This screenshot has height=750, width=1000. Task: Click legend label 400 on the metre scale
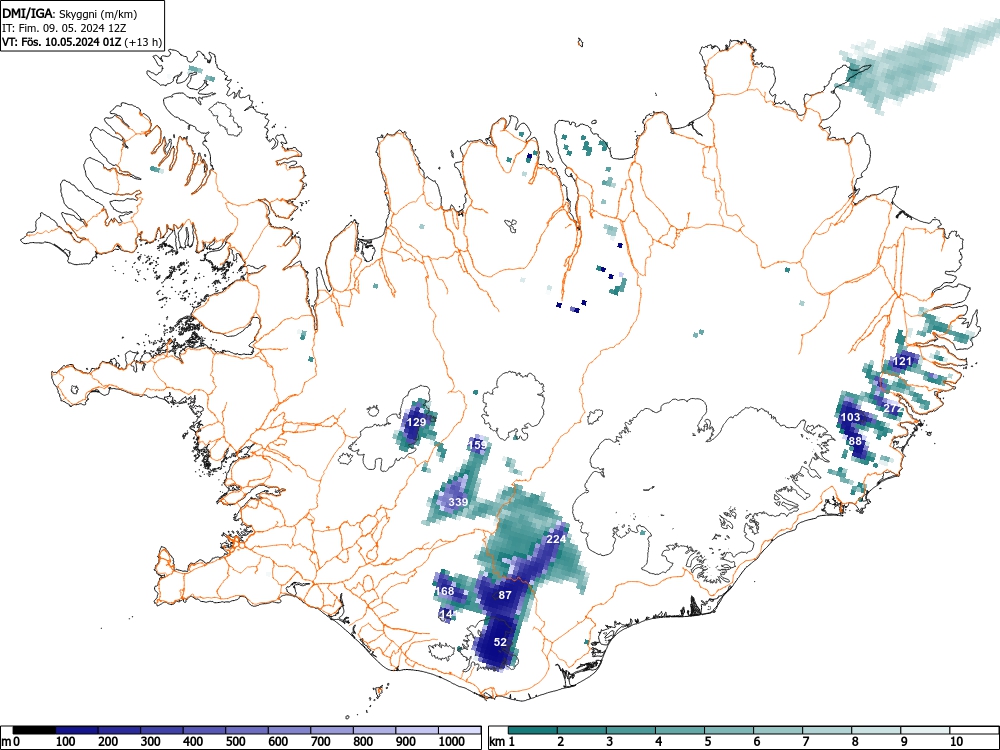pyautogui.click(x=193, y=742)
